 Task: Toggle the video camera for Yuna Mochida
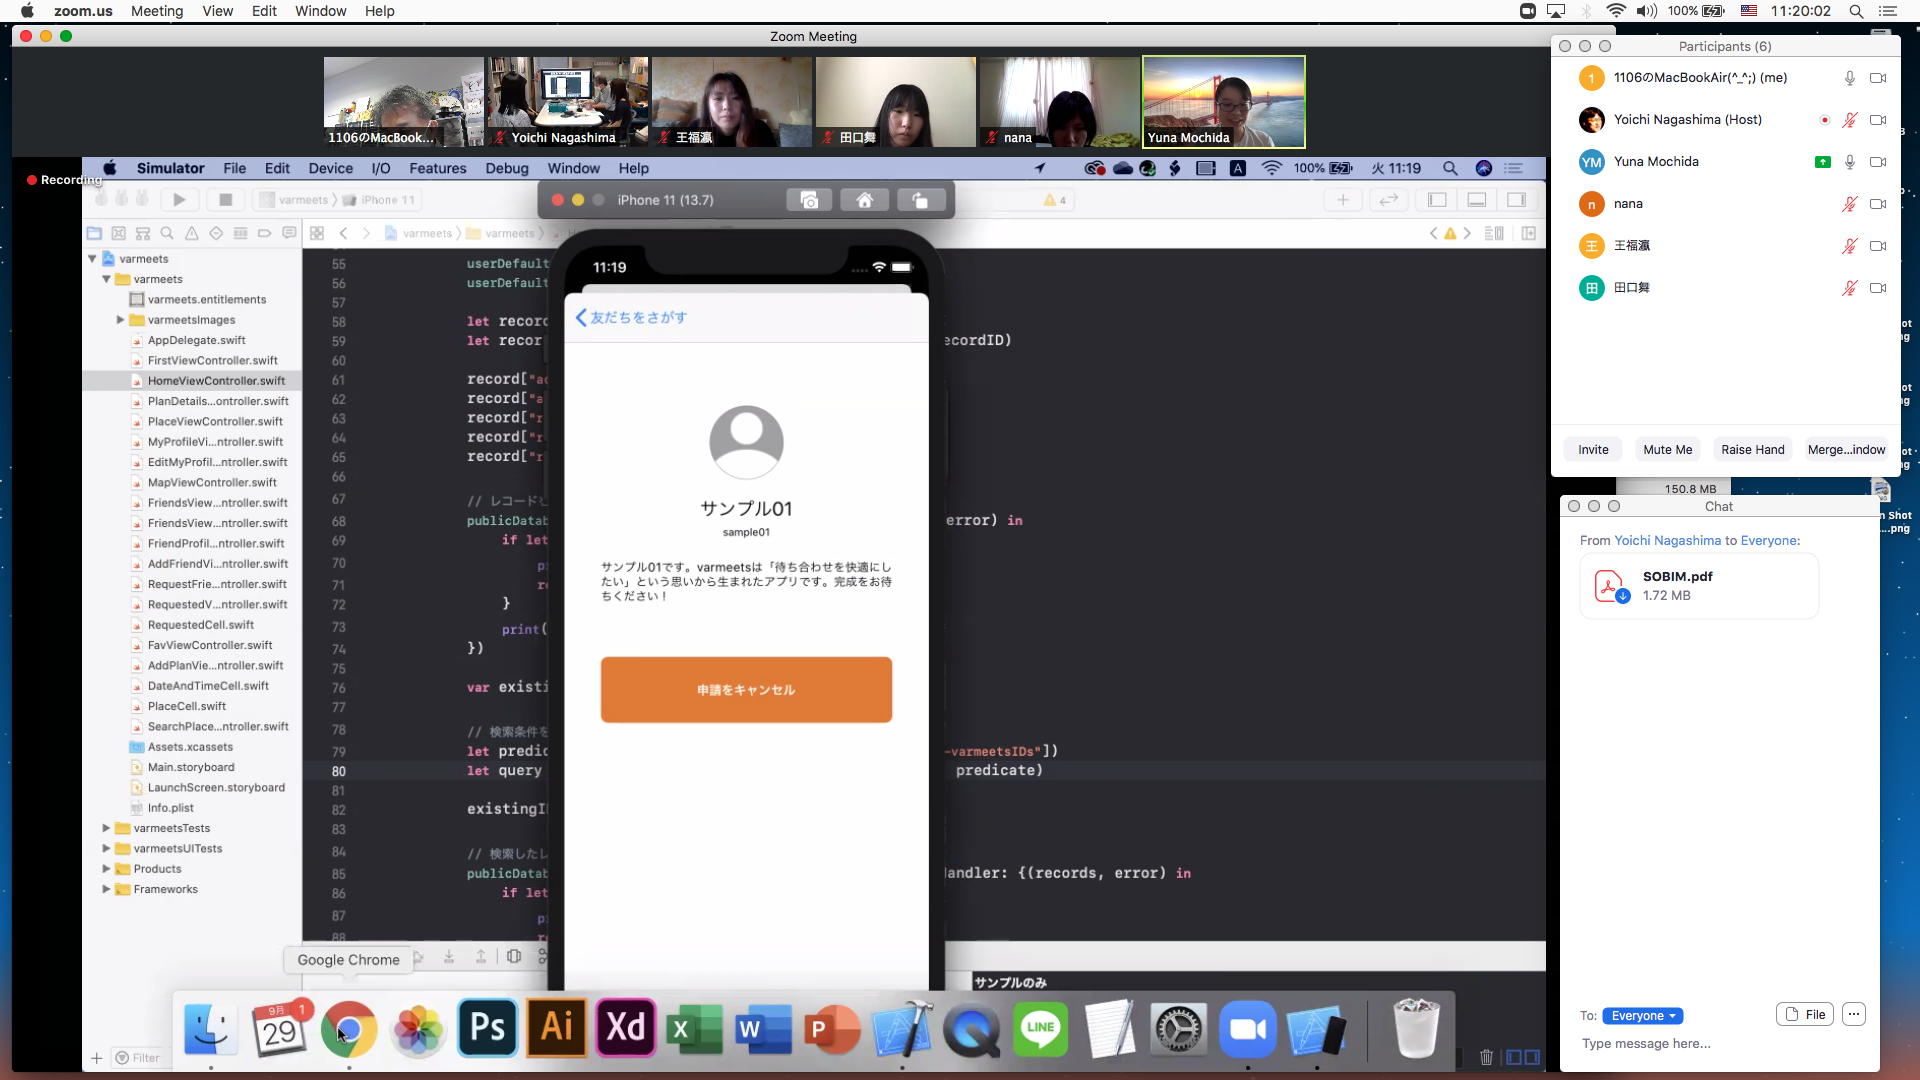1878,162
